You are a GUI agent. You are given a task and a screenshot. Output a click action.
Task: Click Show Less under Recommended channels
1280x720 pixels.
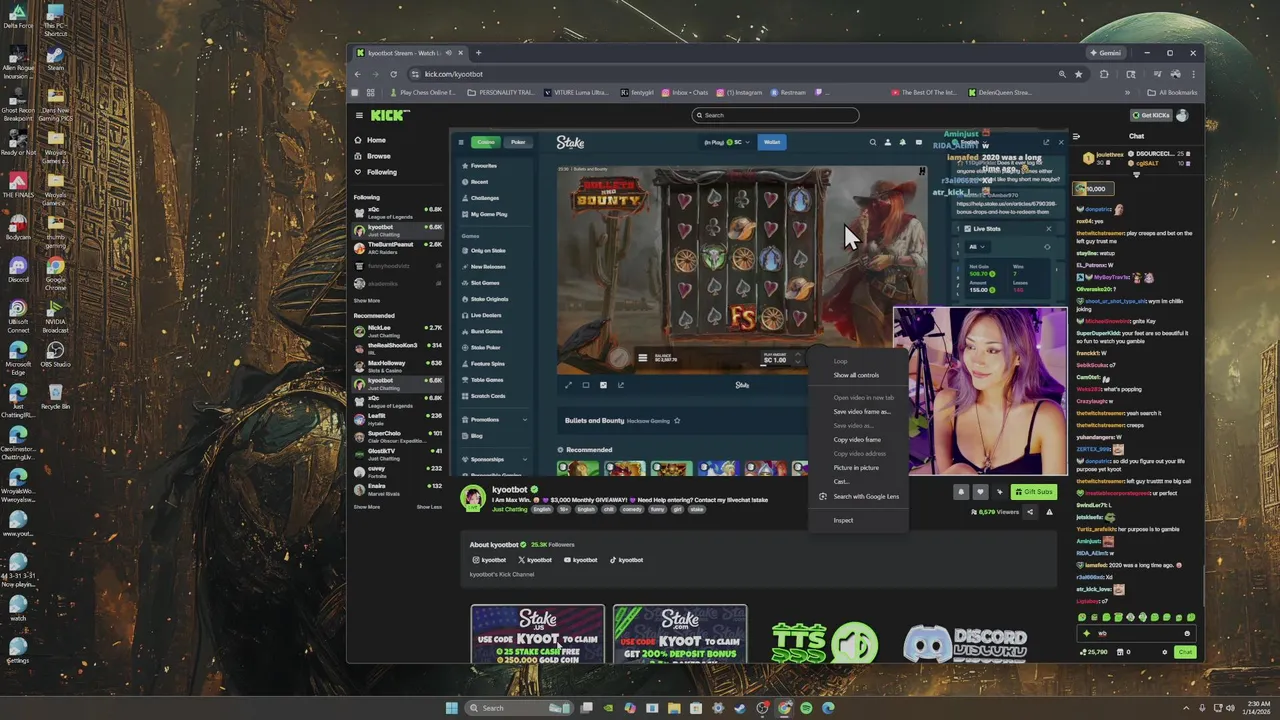pos(429,507)
